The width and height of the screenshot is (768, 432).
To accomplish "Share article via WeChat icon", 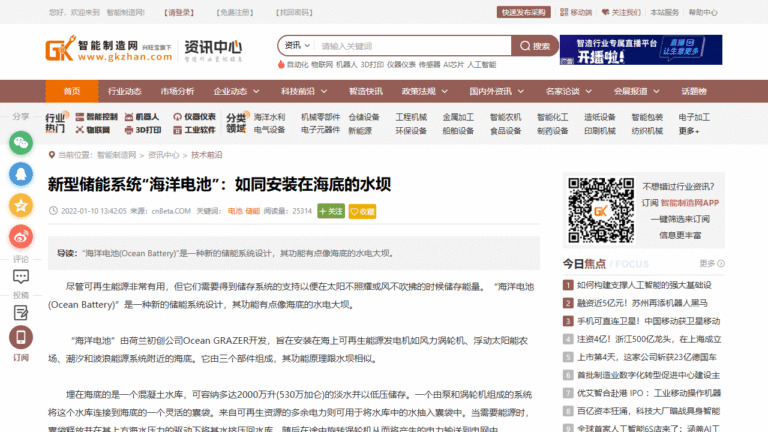I will pos(21,144).
